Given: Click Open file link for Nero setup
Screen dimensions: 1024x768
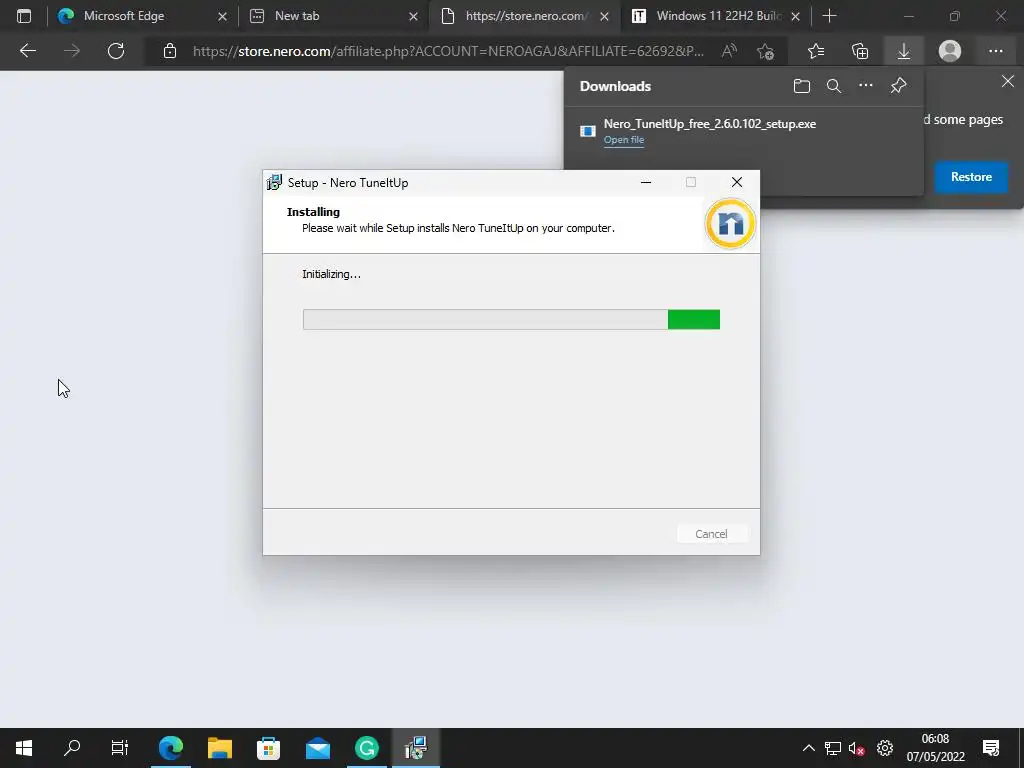Looking at the screenshot, I should 624,140.
